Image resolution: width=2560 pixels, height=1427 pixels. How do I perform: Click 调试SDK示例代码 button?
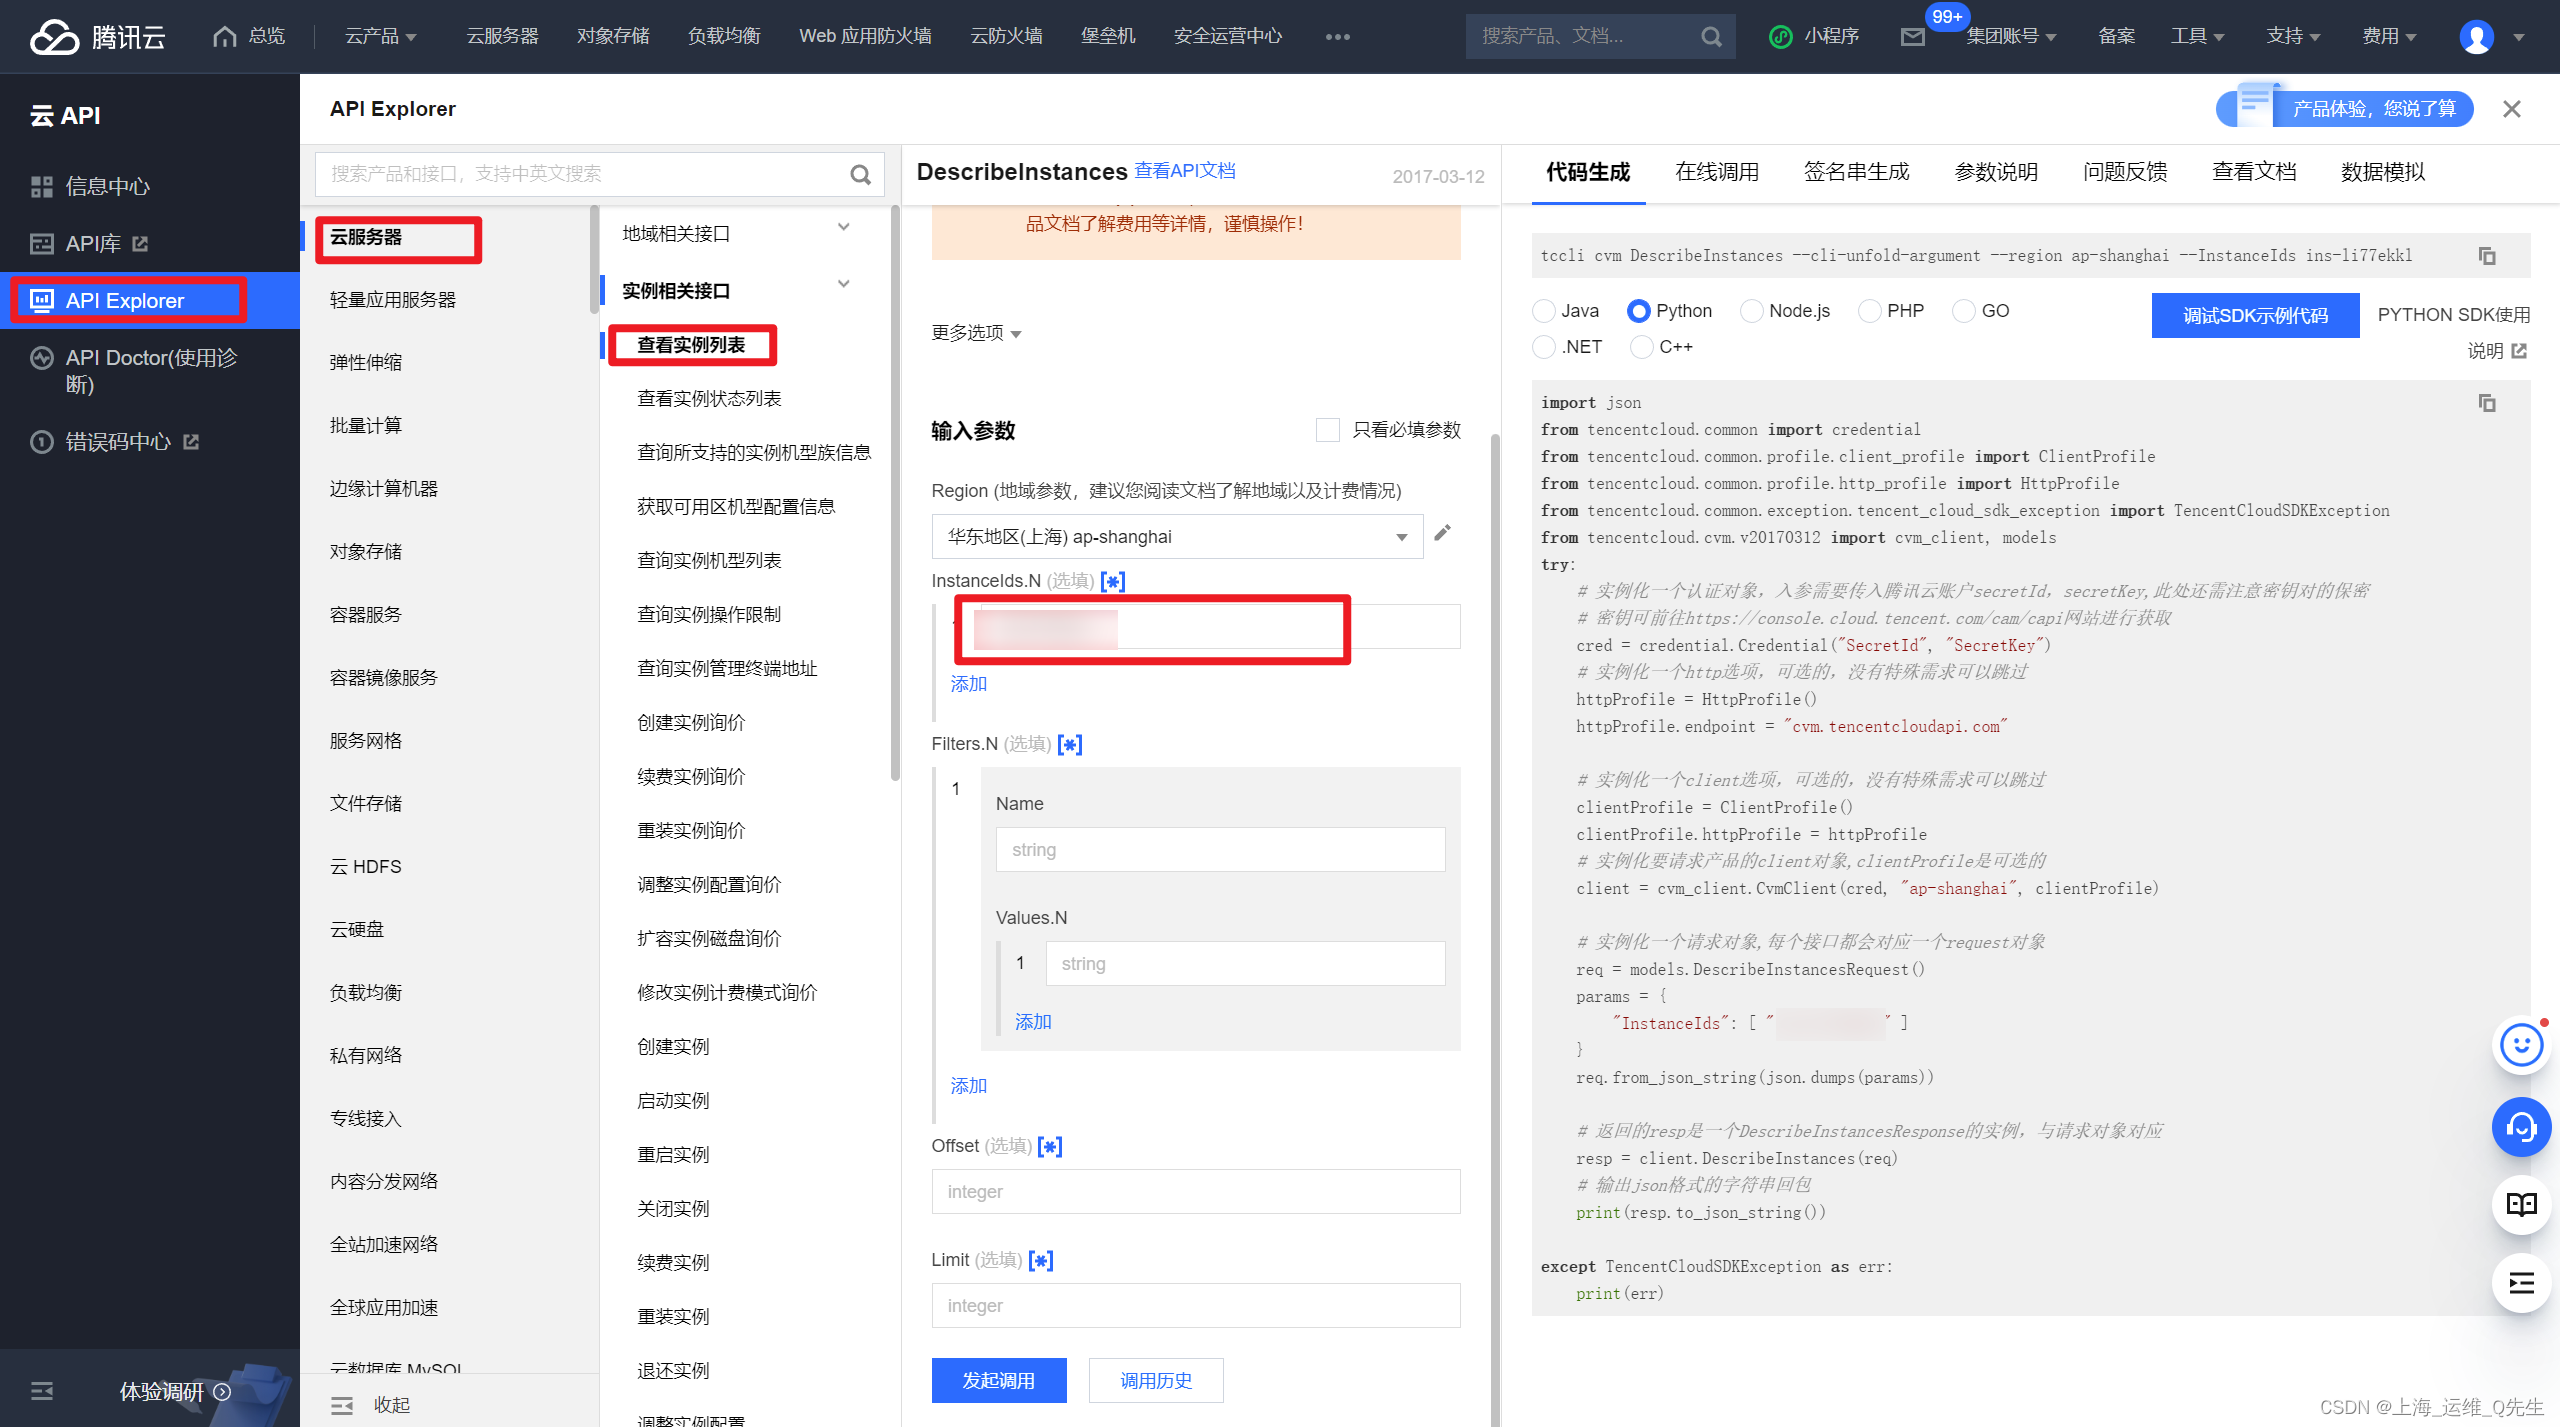pyautogui.click(x=2255, y=316)
